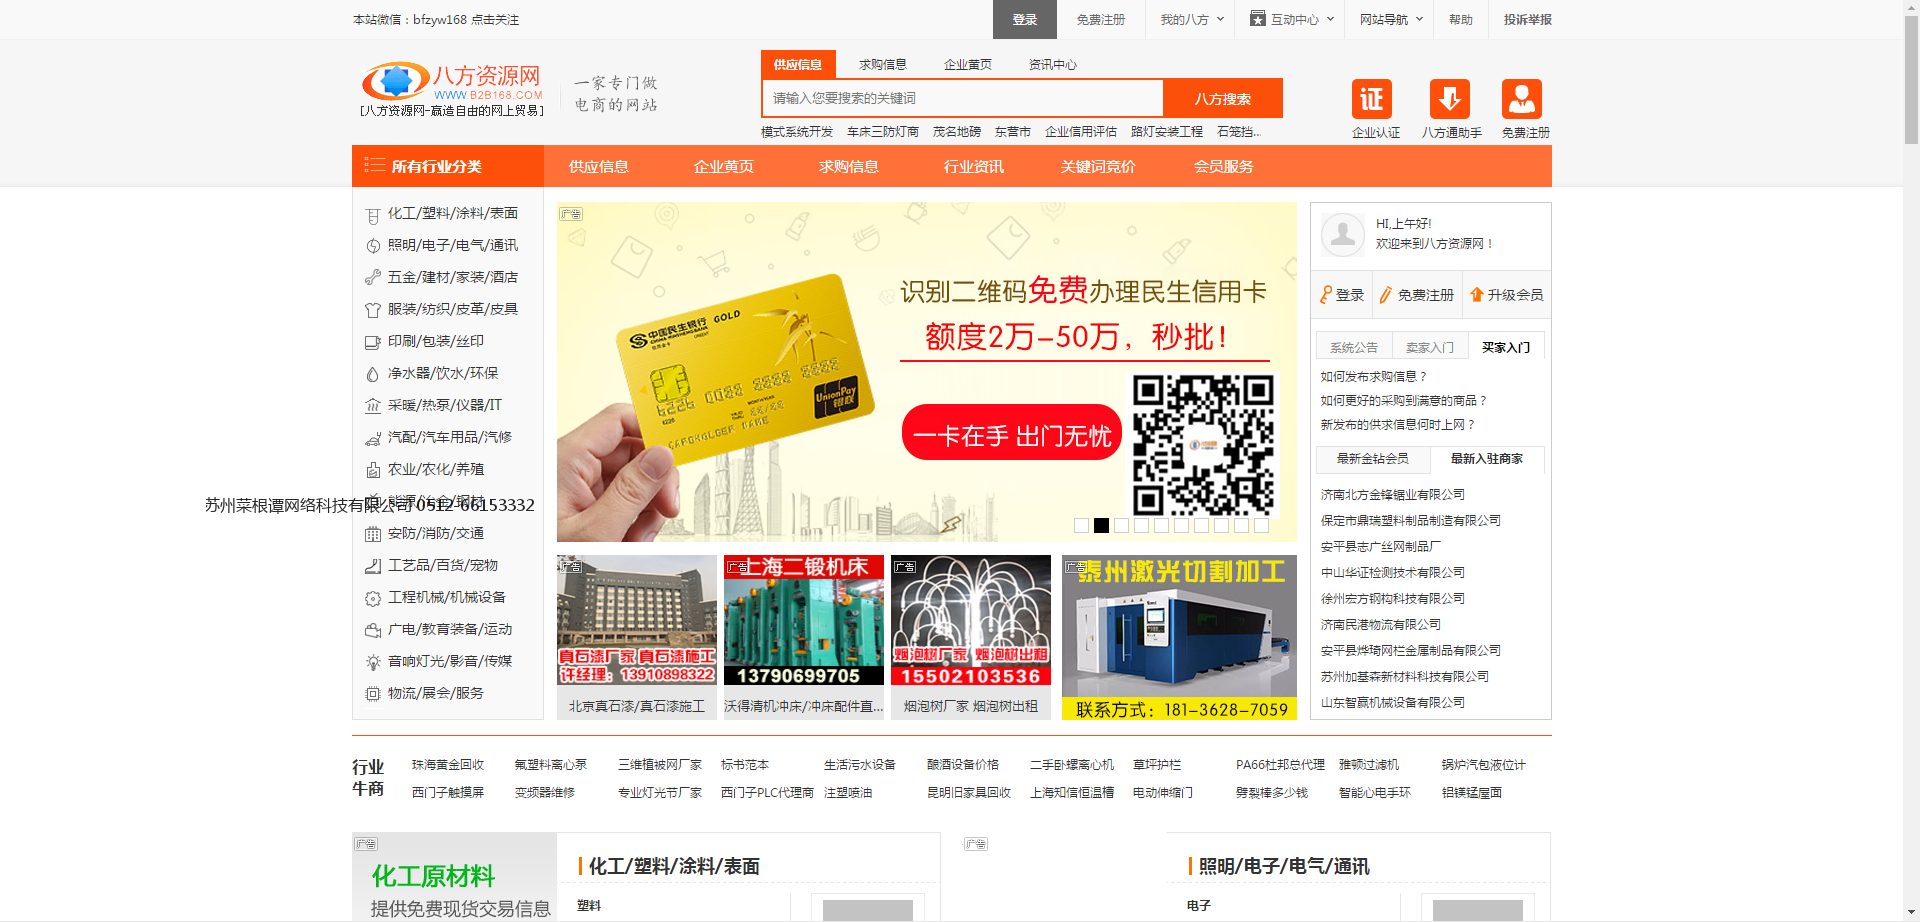Click the key icon beside 登录 in panel
Image resolution: width=1920 pixels, height=922 pixels.
click(x=1326, y=294)
